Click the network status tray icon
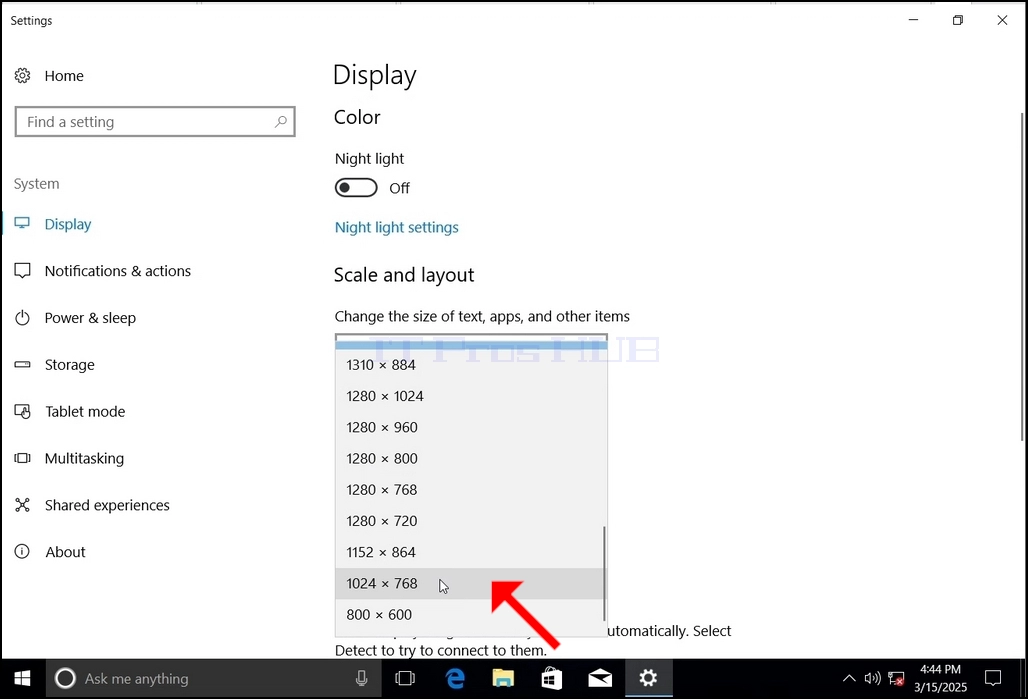This screenshot has width=1028, height=699. click(x=896, y=679)
